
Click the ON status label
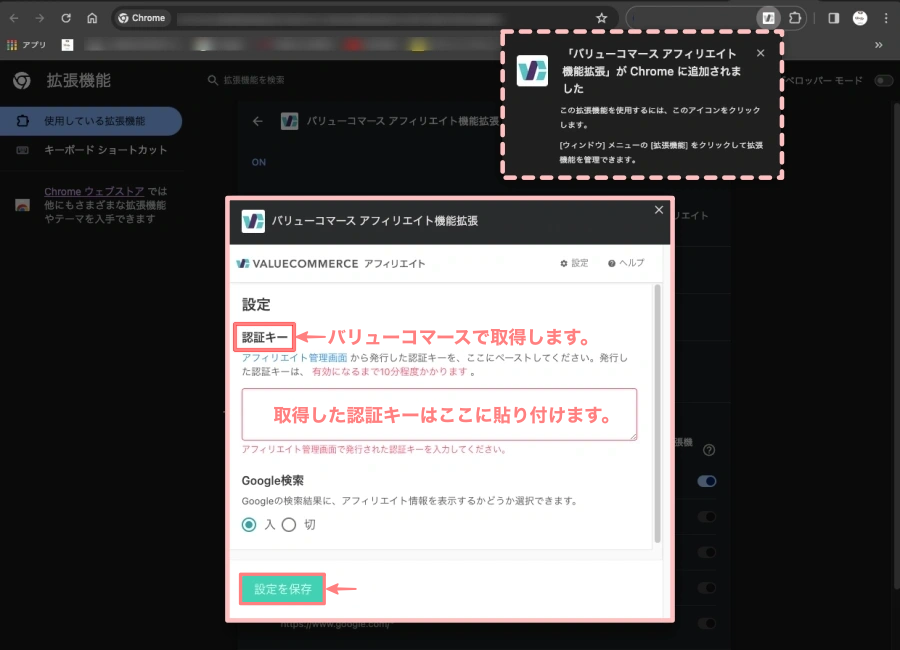click(259, 162)
